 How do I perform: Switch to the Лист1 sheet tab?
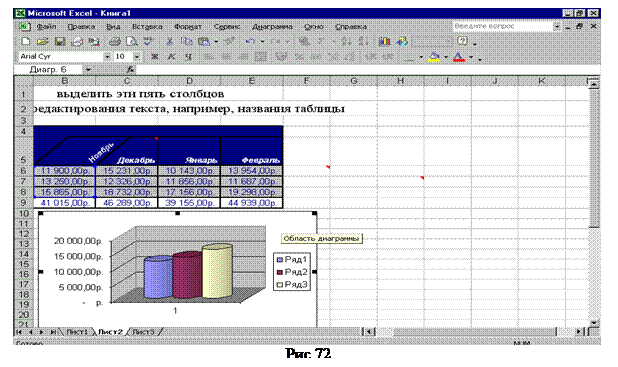(x=76, y=332)
